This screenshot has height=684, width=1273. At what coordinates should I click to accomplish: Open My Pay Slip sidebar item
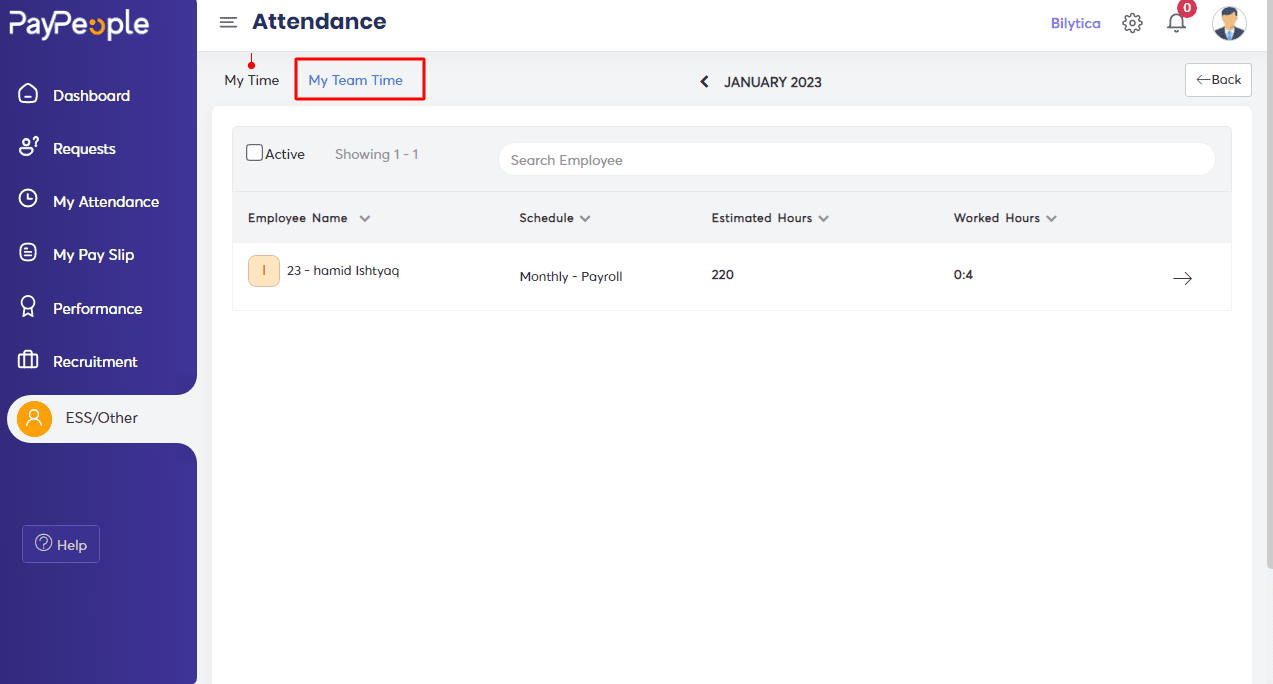click(93, 255)
